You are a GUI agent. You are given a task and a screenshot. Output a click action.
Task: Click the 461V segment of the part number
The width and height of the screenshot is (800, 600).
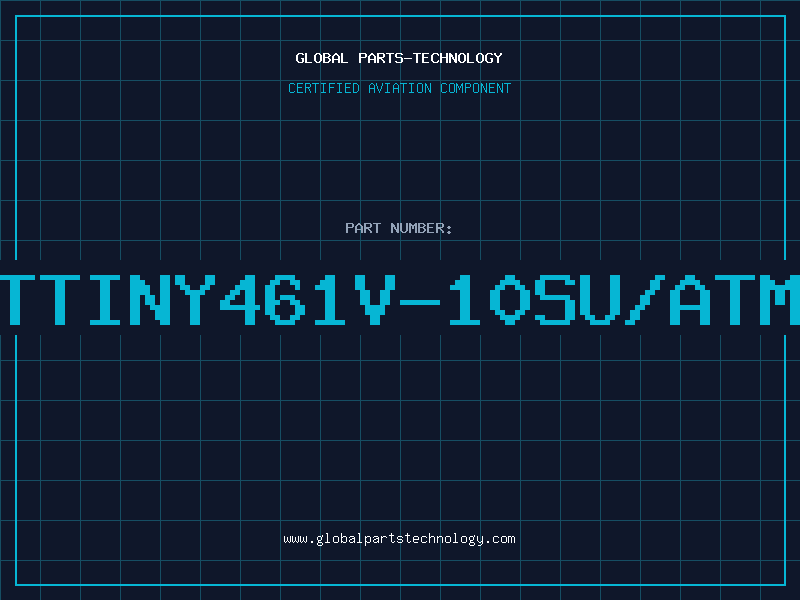(x=308, y=300)
